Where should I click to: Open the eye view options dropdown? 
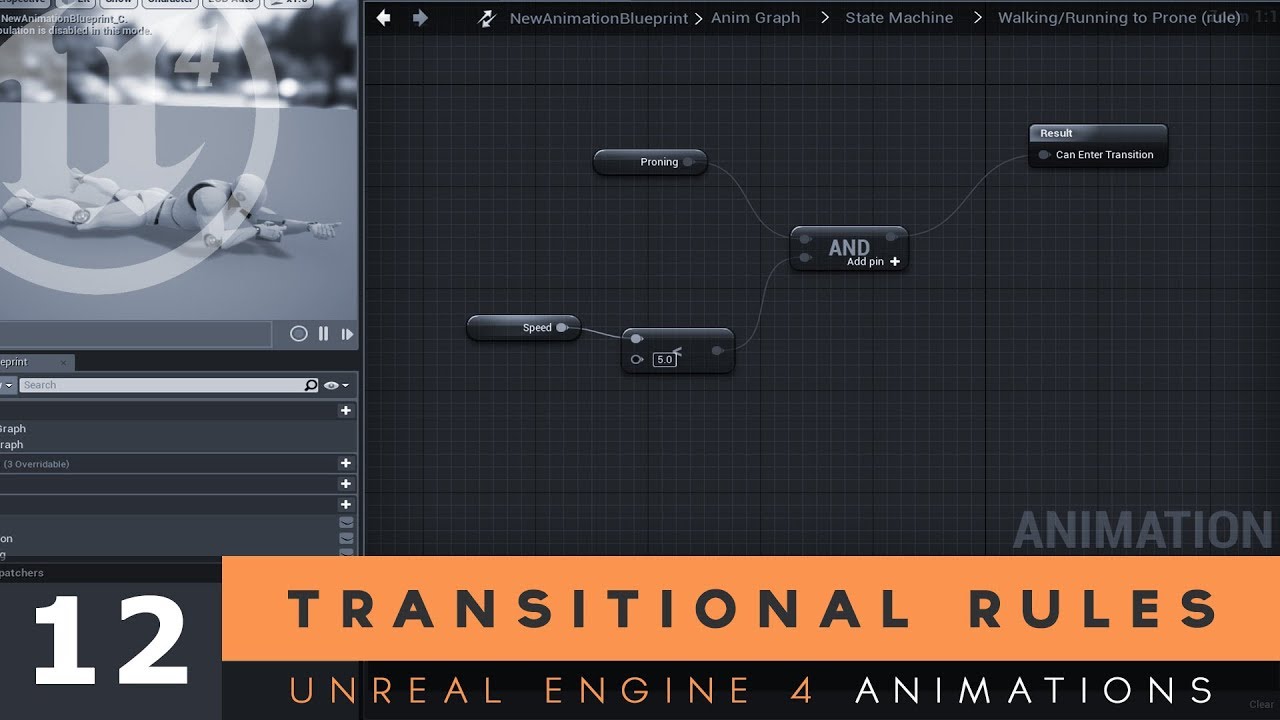click(x=336, y=385)
